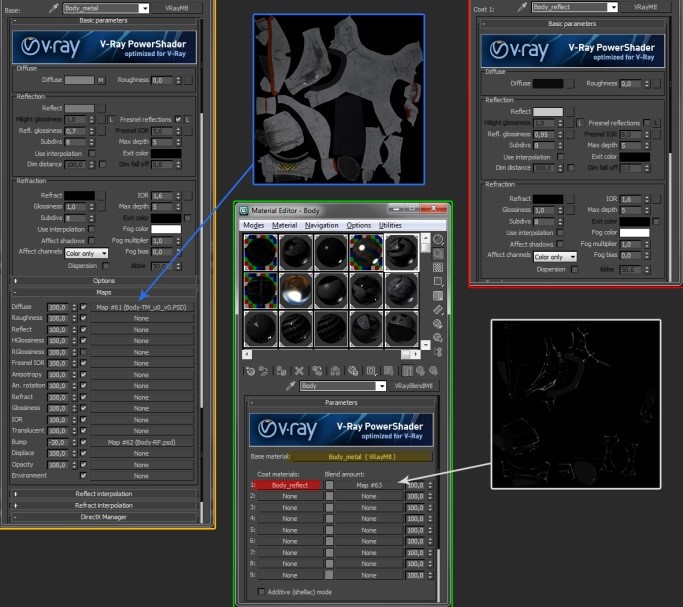683x607 pixels.
Task: Enable the RGlossiness map checkbox
Action: point(84,352)
